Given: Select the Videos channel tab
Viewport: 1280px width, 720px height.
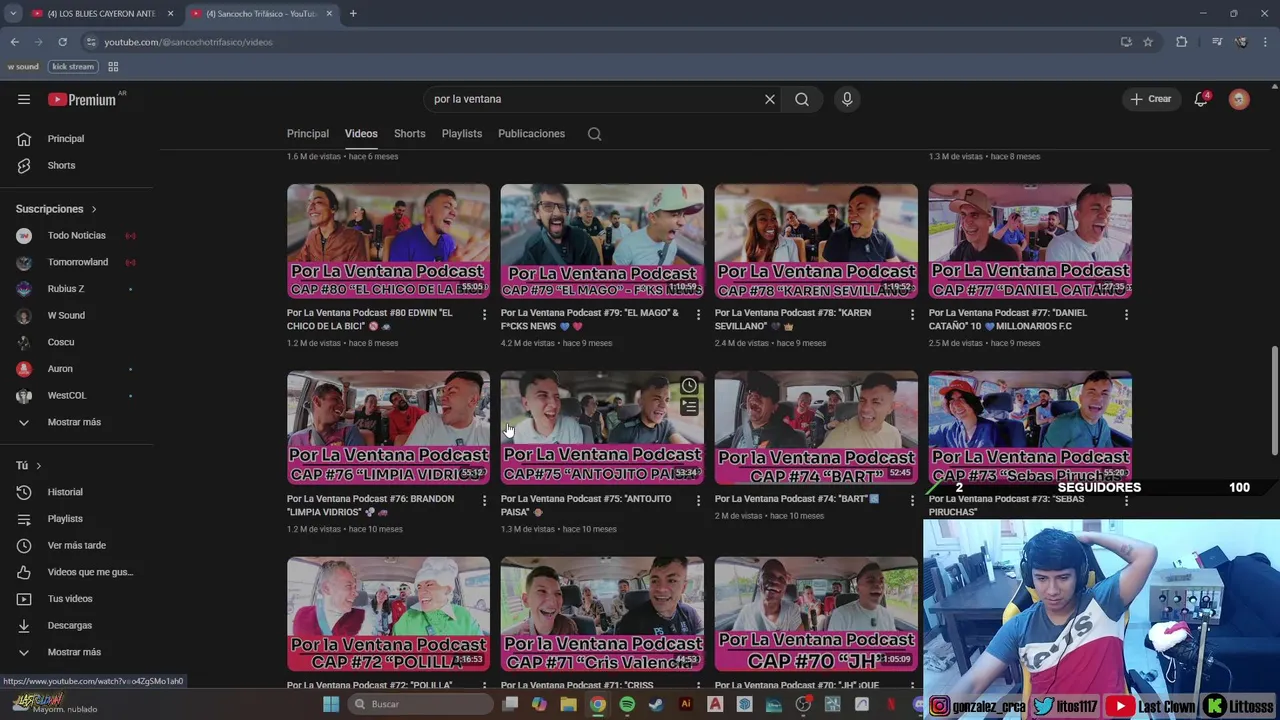Looking at the screenshot, I should point(361,134).
